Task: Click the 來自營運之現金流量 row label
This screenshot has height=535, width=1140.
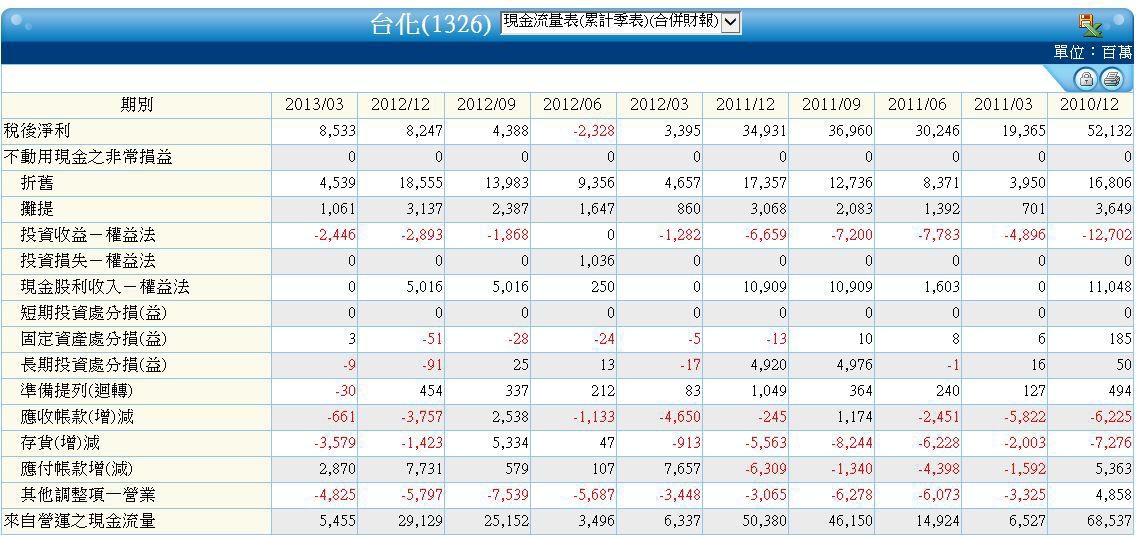Action: click(x=80, y=521)
